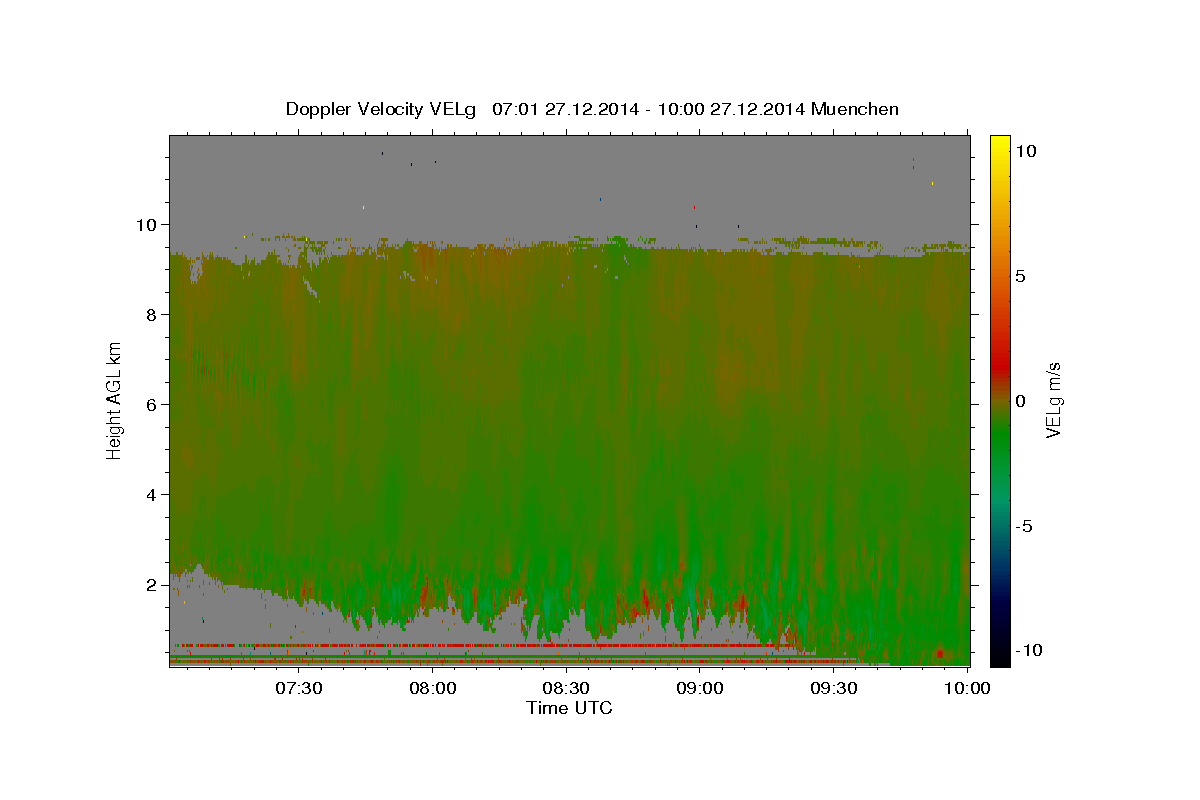This screenshot has width=1200, height=800.
Task: Click the '08:00' time tick label
Action: coord(432,688)
